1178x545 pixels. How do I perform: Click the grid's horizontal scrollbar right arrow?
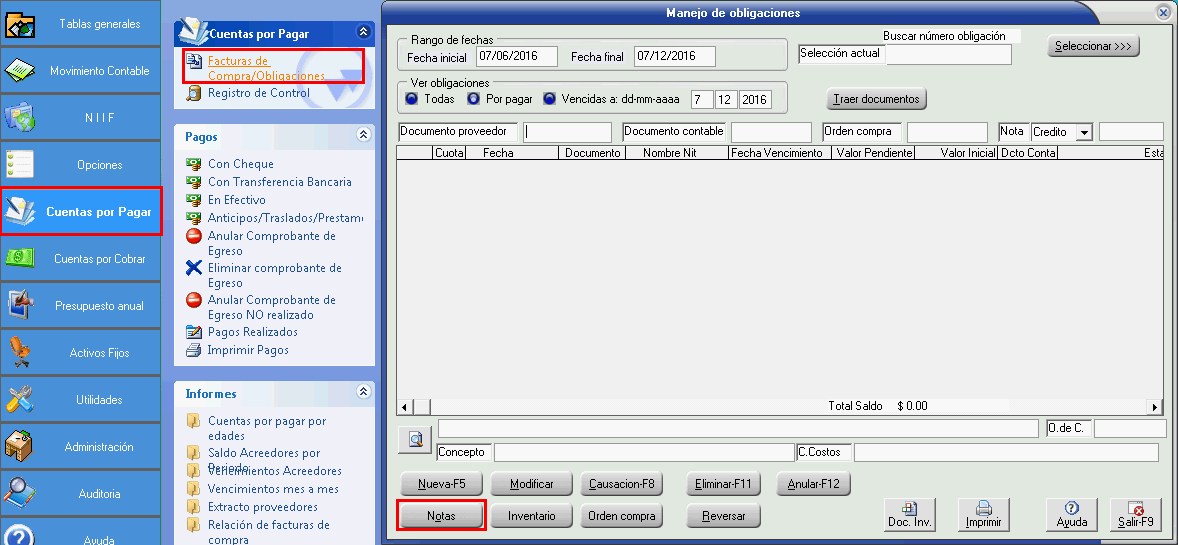(1155, 407)
